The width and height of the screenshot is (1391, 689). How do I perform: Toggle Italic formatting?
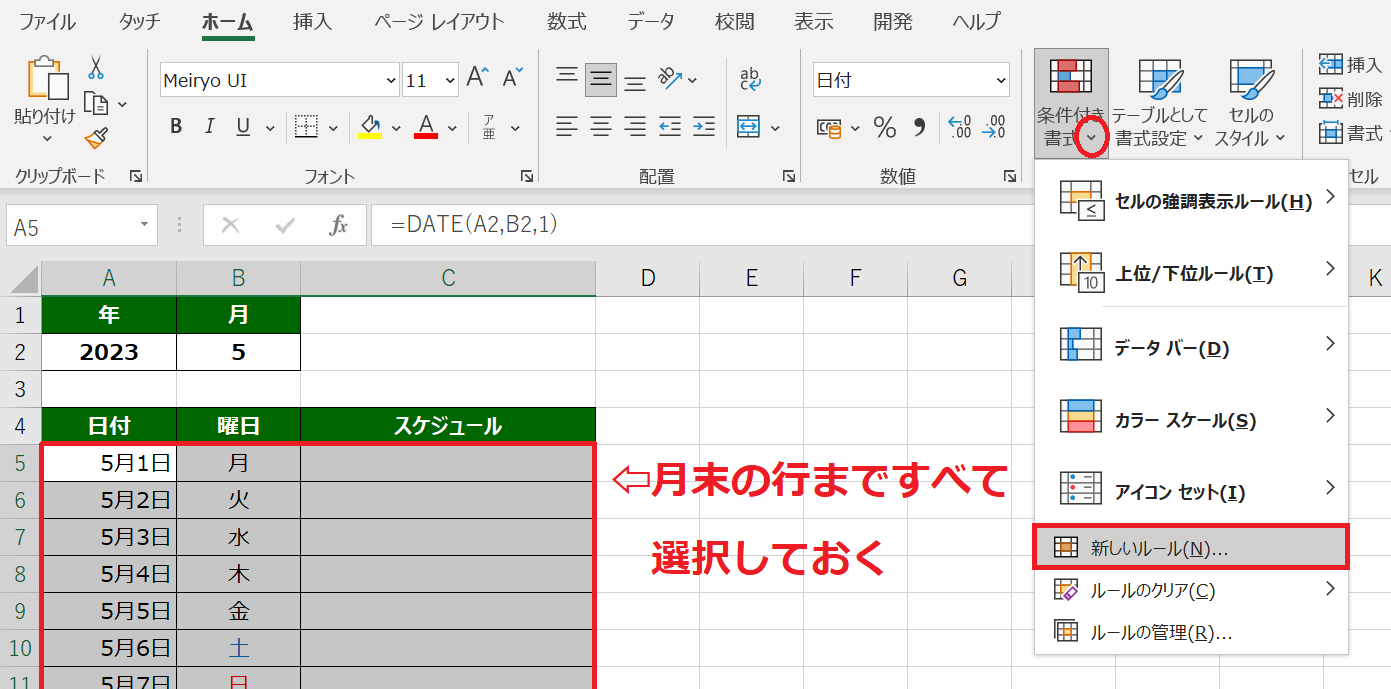tap(209, 127)
